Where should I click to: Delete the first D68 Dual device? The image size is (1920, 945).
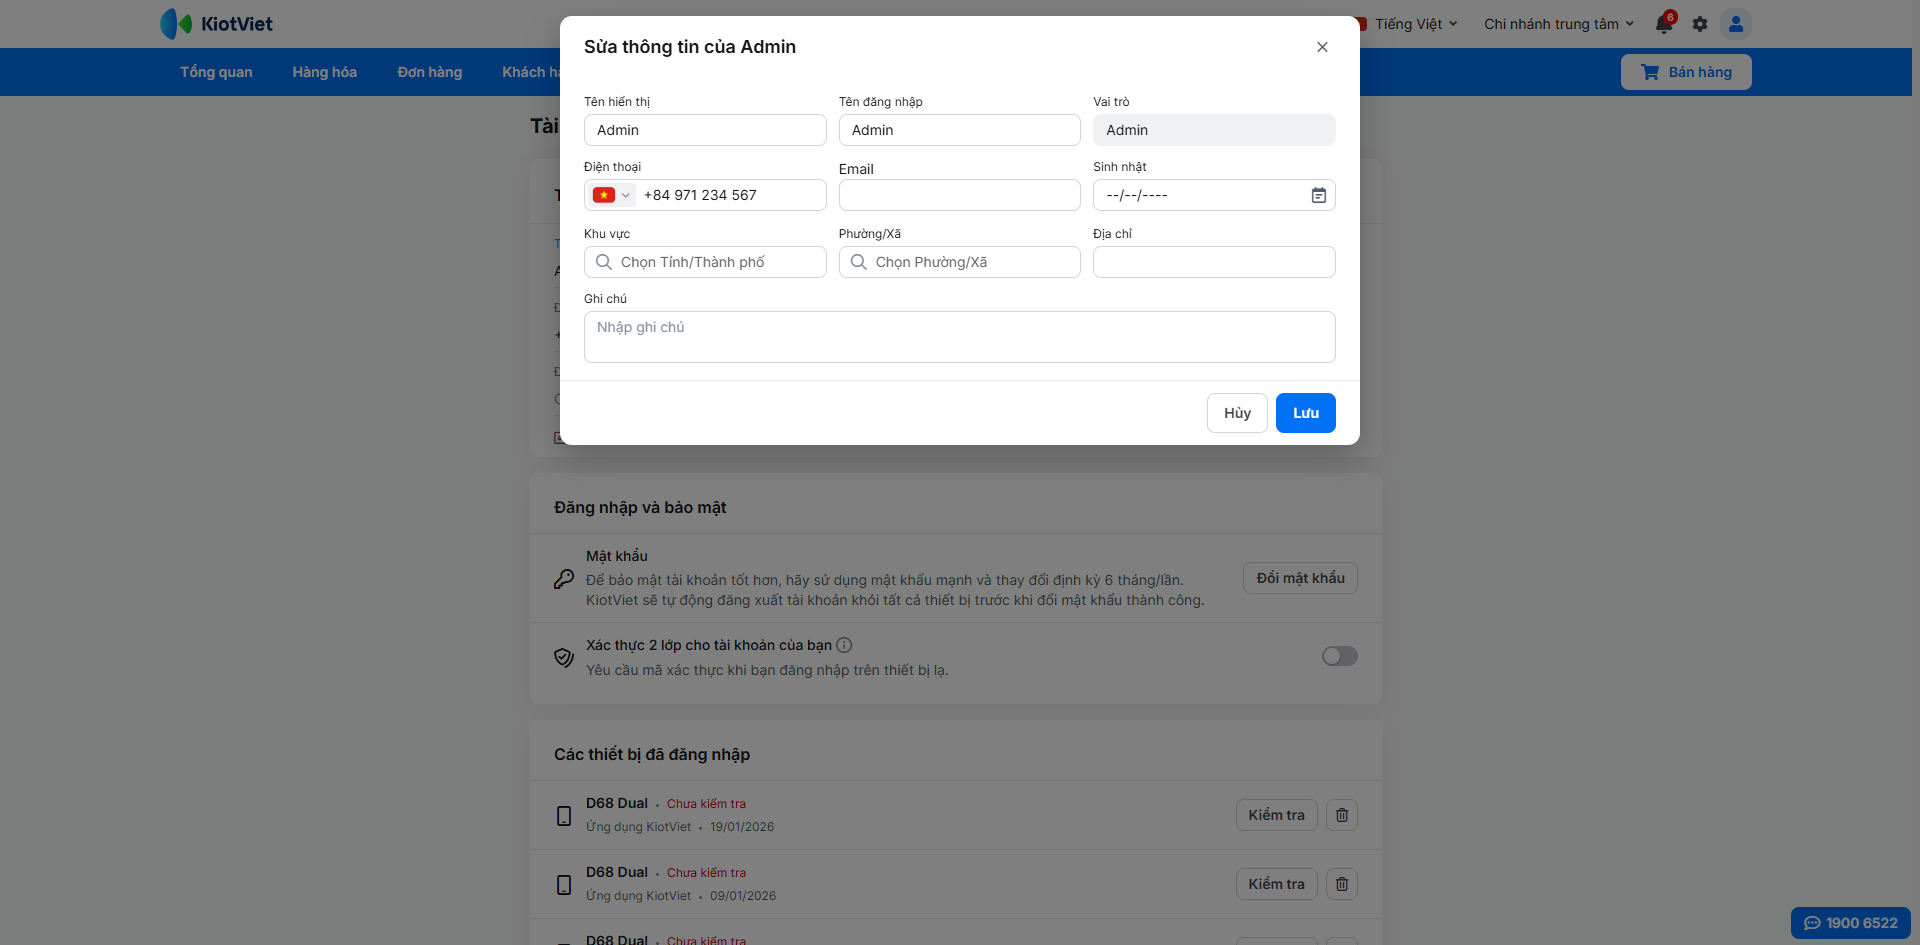(x=1342, y=815)
